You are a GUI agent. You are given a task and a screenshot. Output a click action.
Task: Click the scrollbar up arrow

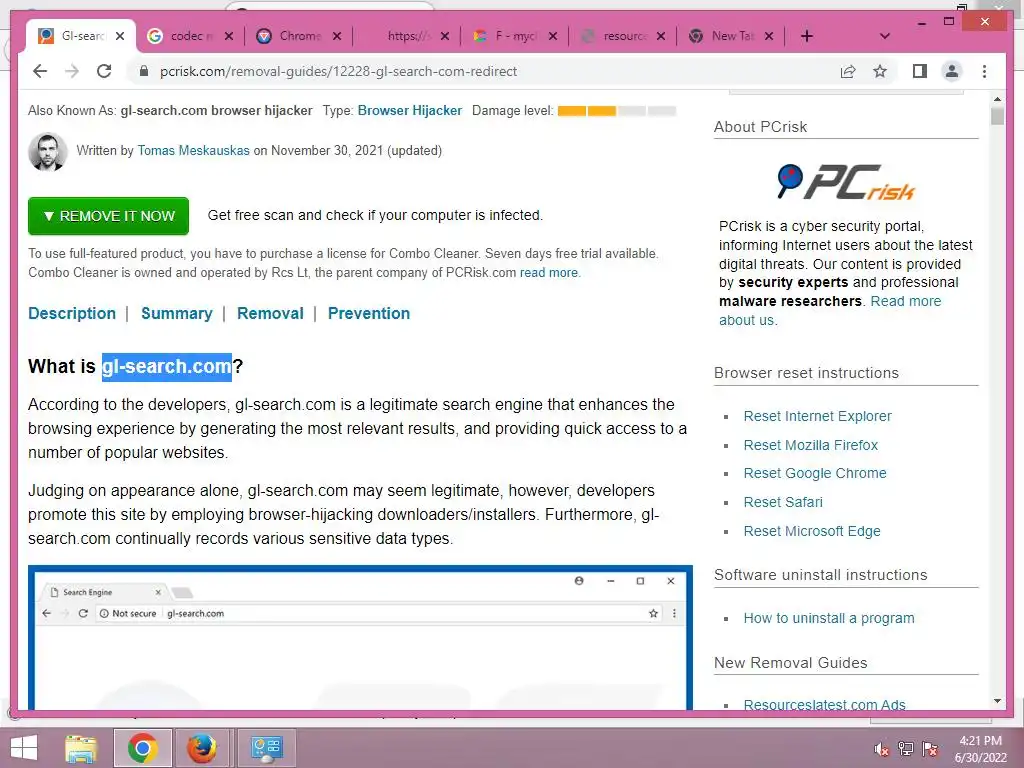pos(997,99)
